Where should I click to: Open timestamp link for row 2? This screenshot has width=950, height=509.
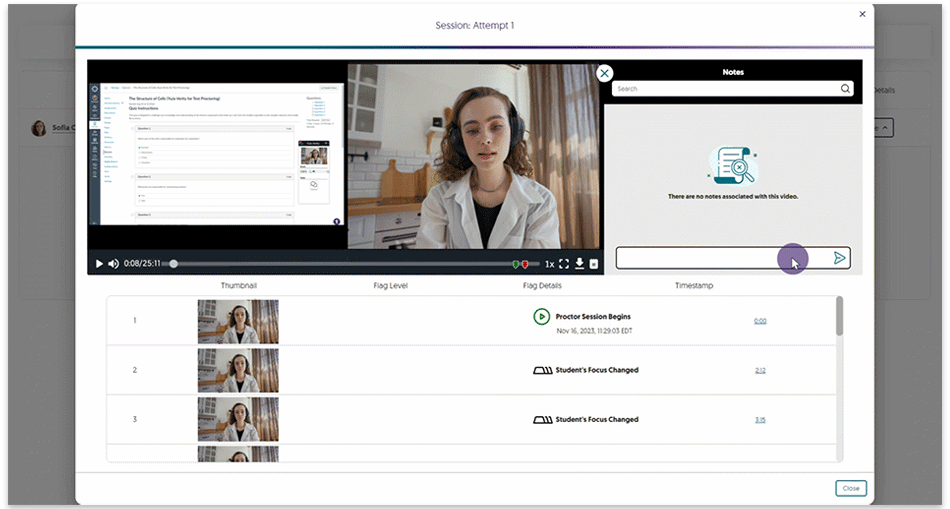(760, 370)
